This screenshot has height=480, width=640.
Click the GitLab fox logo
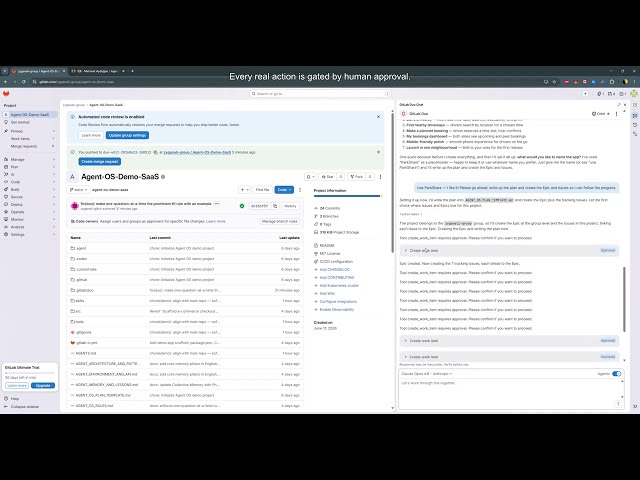click(x=6, y=94)
